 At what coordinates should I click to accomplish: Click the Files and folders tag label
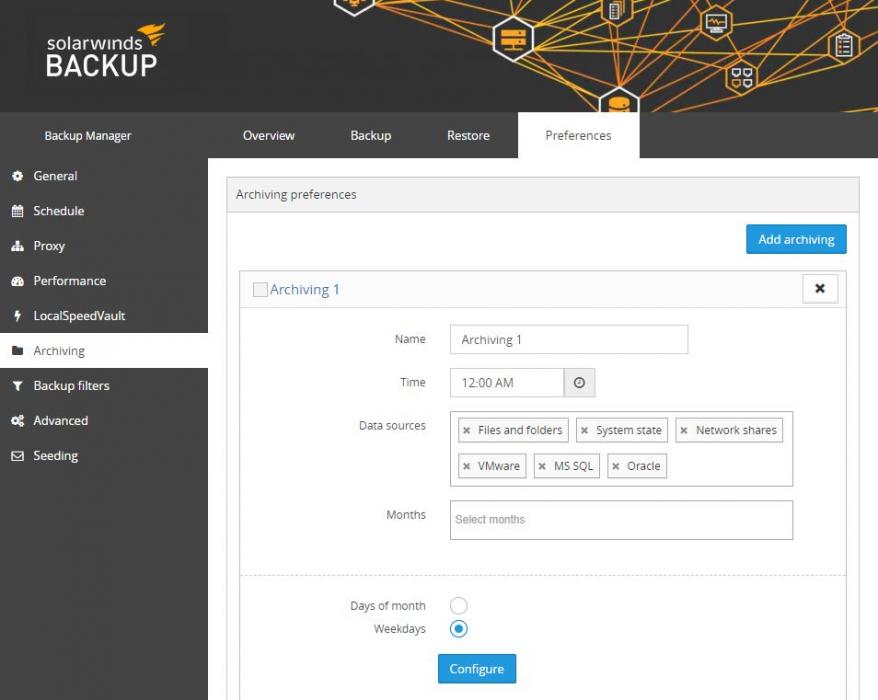coord(520,430)
